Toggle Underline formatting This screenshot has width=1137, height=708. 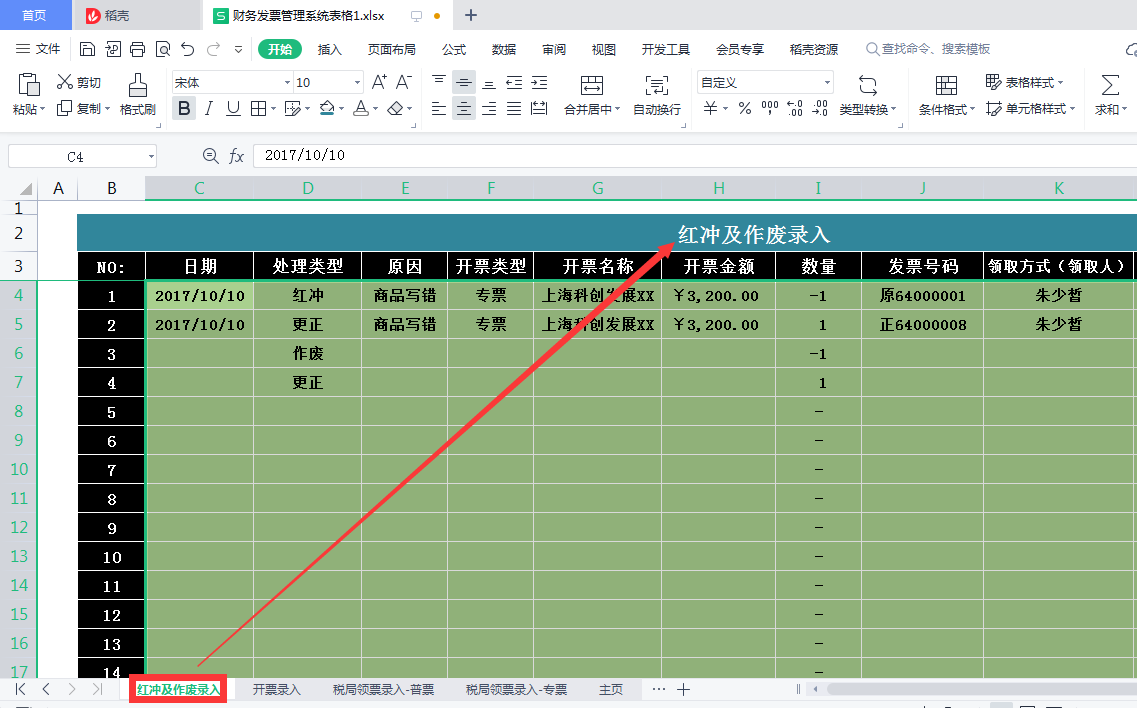tap(233, 109)
